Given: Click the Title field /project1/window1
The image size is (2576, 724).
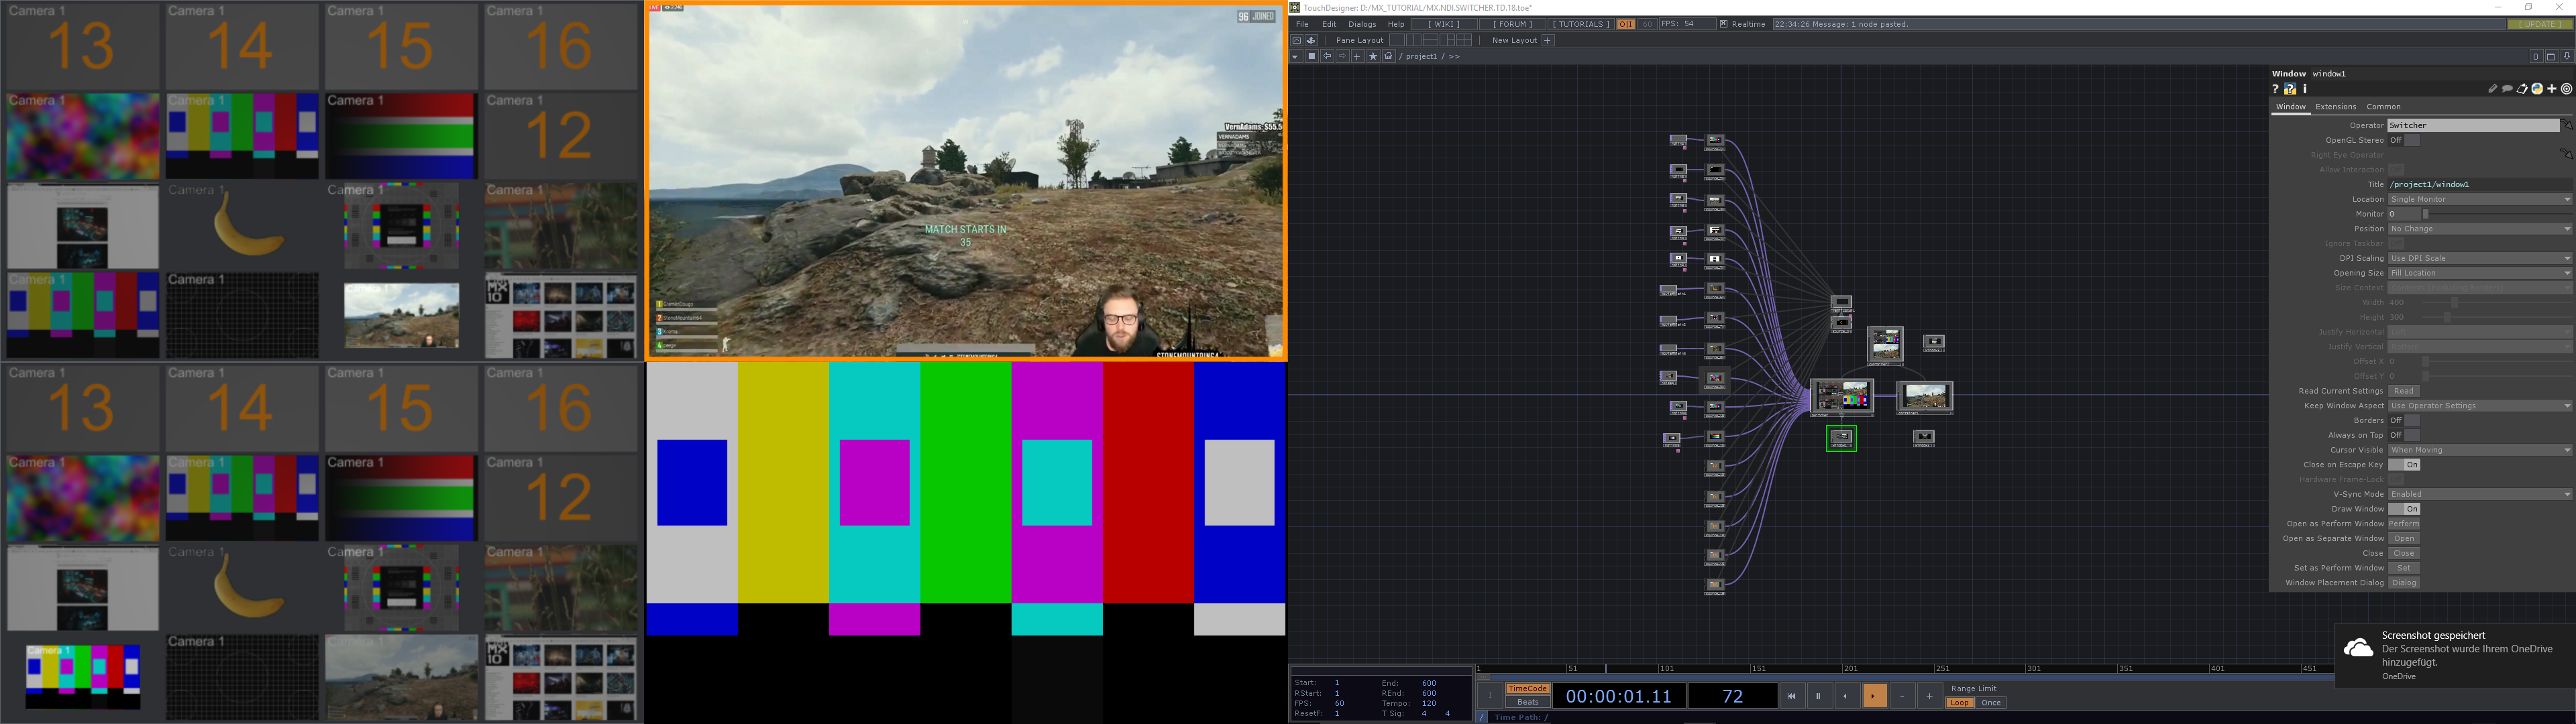Looking at the screenshot, I should point(2480,185).
